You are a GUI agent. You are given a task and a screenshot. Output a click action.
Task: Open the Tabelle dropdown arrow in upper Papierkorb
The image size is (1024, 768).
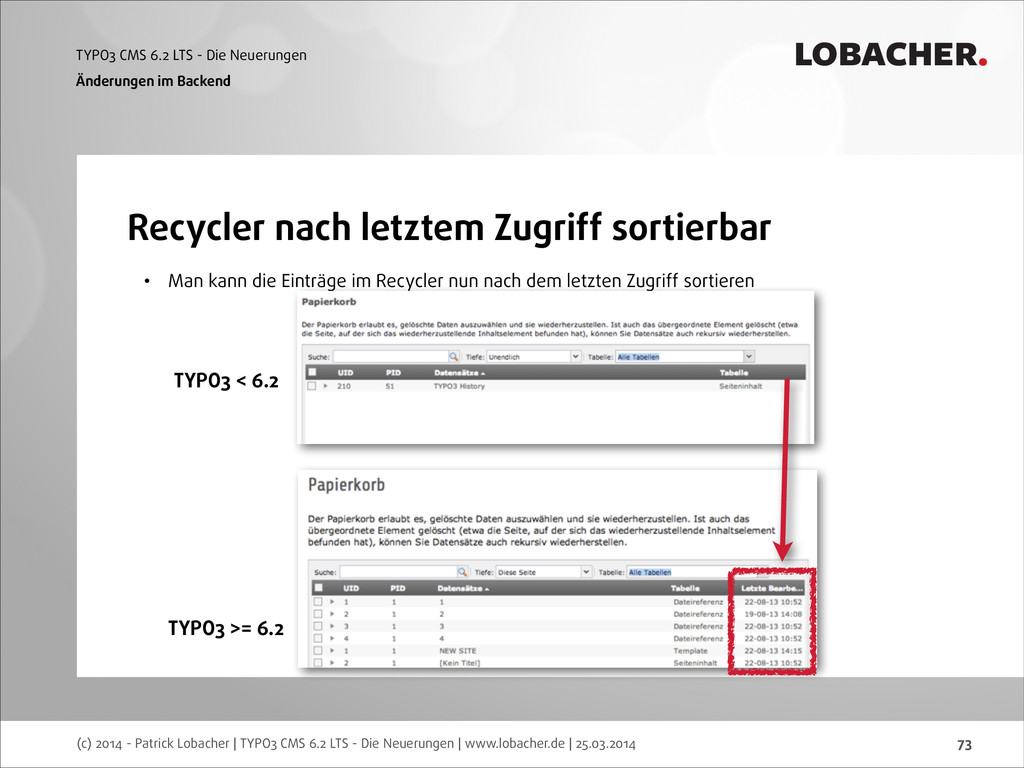pos(749,357)
